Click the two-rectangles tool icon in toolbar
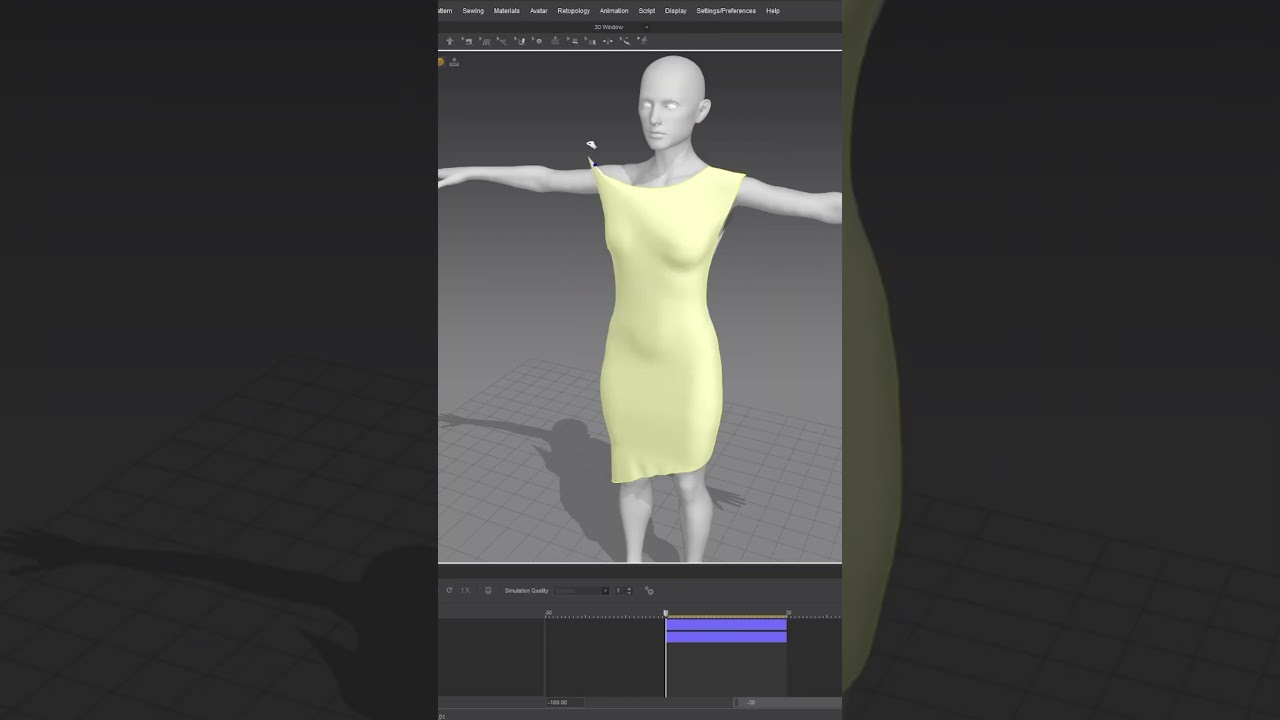The width and height of the screenshot is (1280, 720). tap(590, 42)
